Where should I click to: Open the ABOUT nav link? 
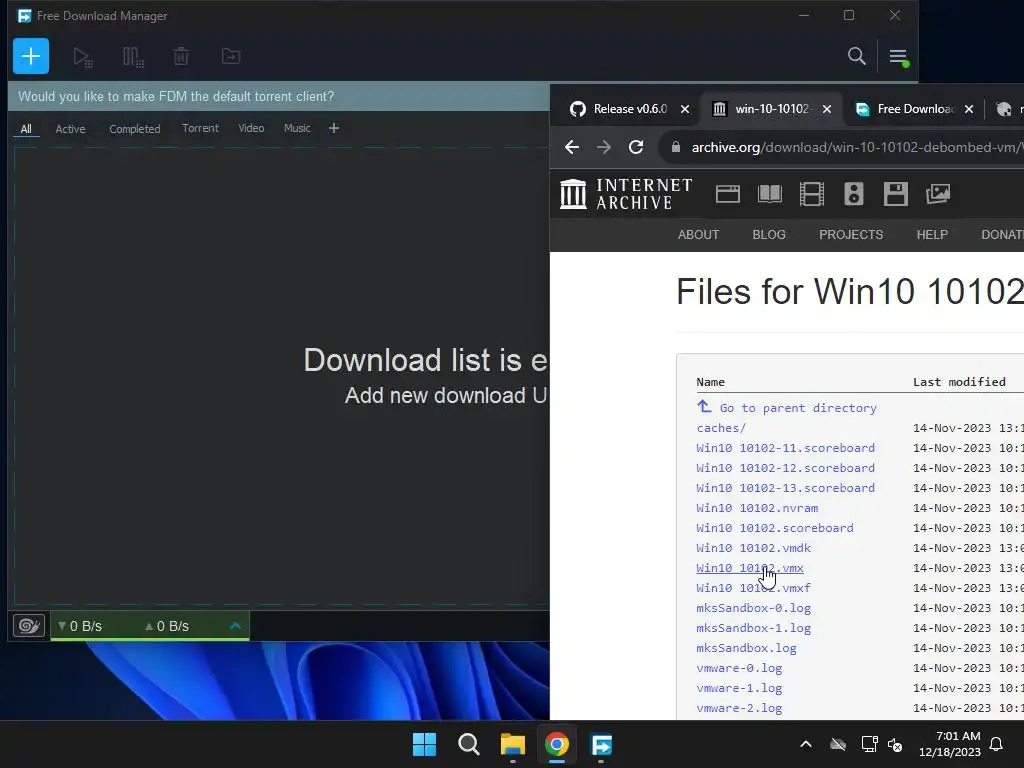698,234
